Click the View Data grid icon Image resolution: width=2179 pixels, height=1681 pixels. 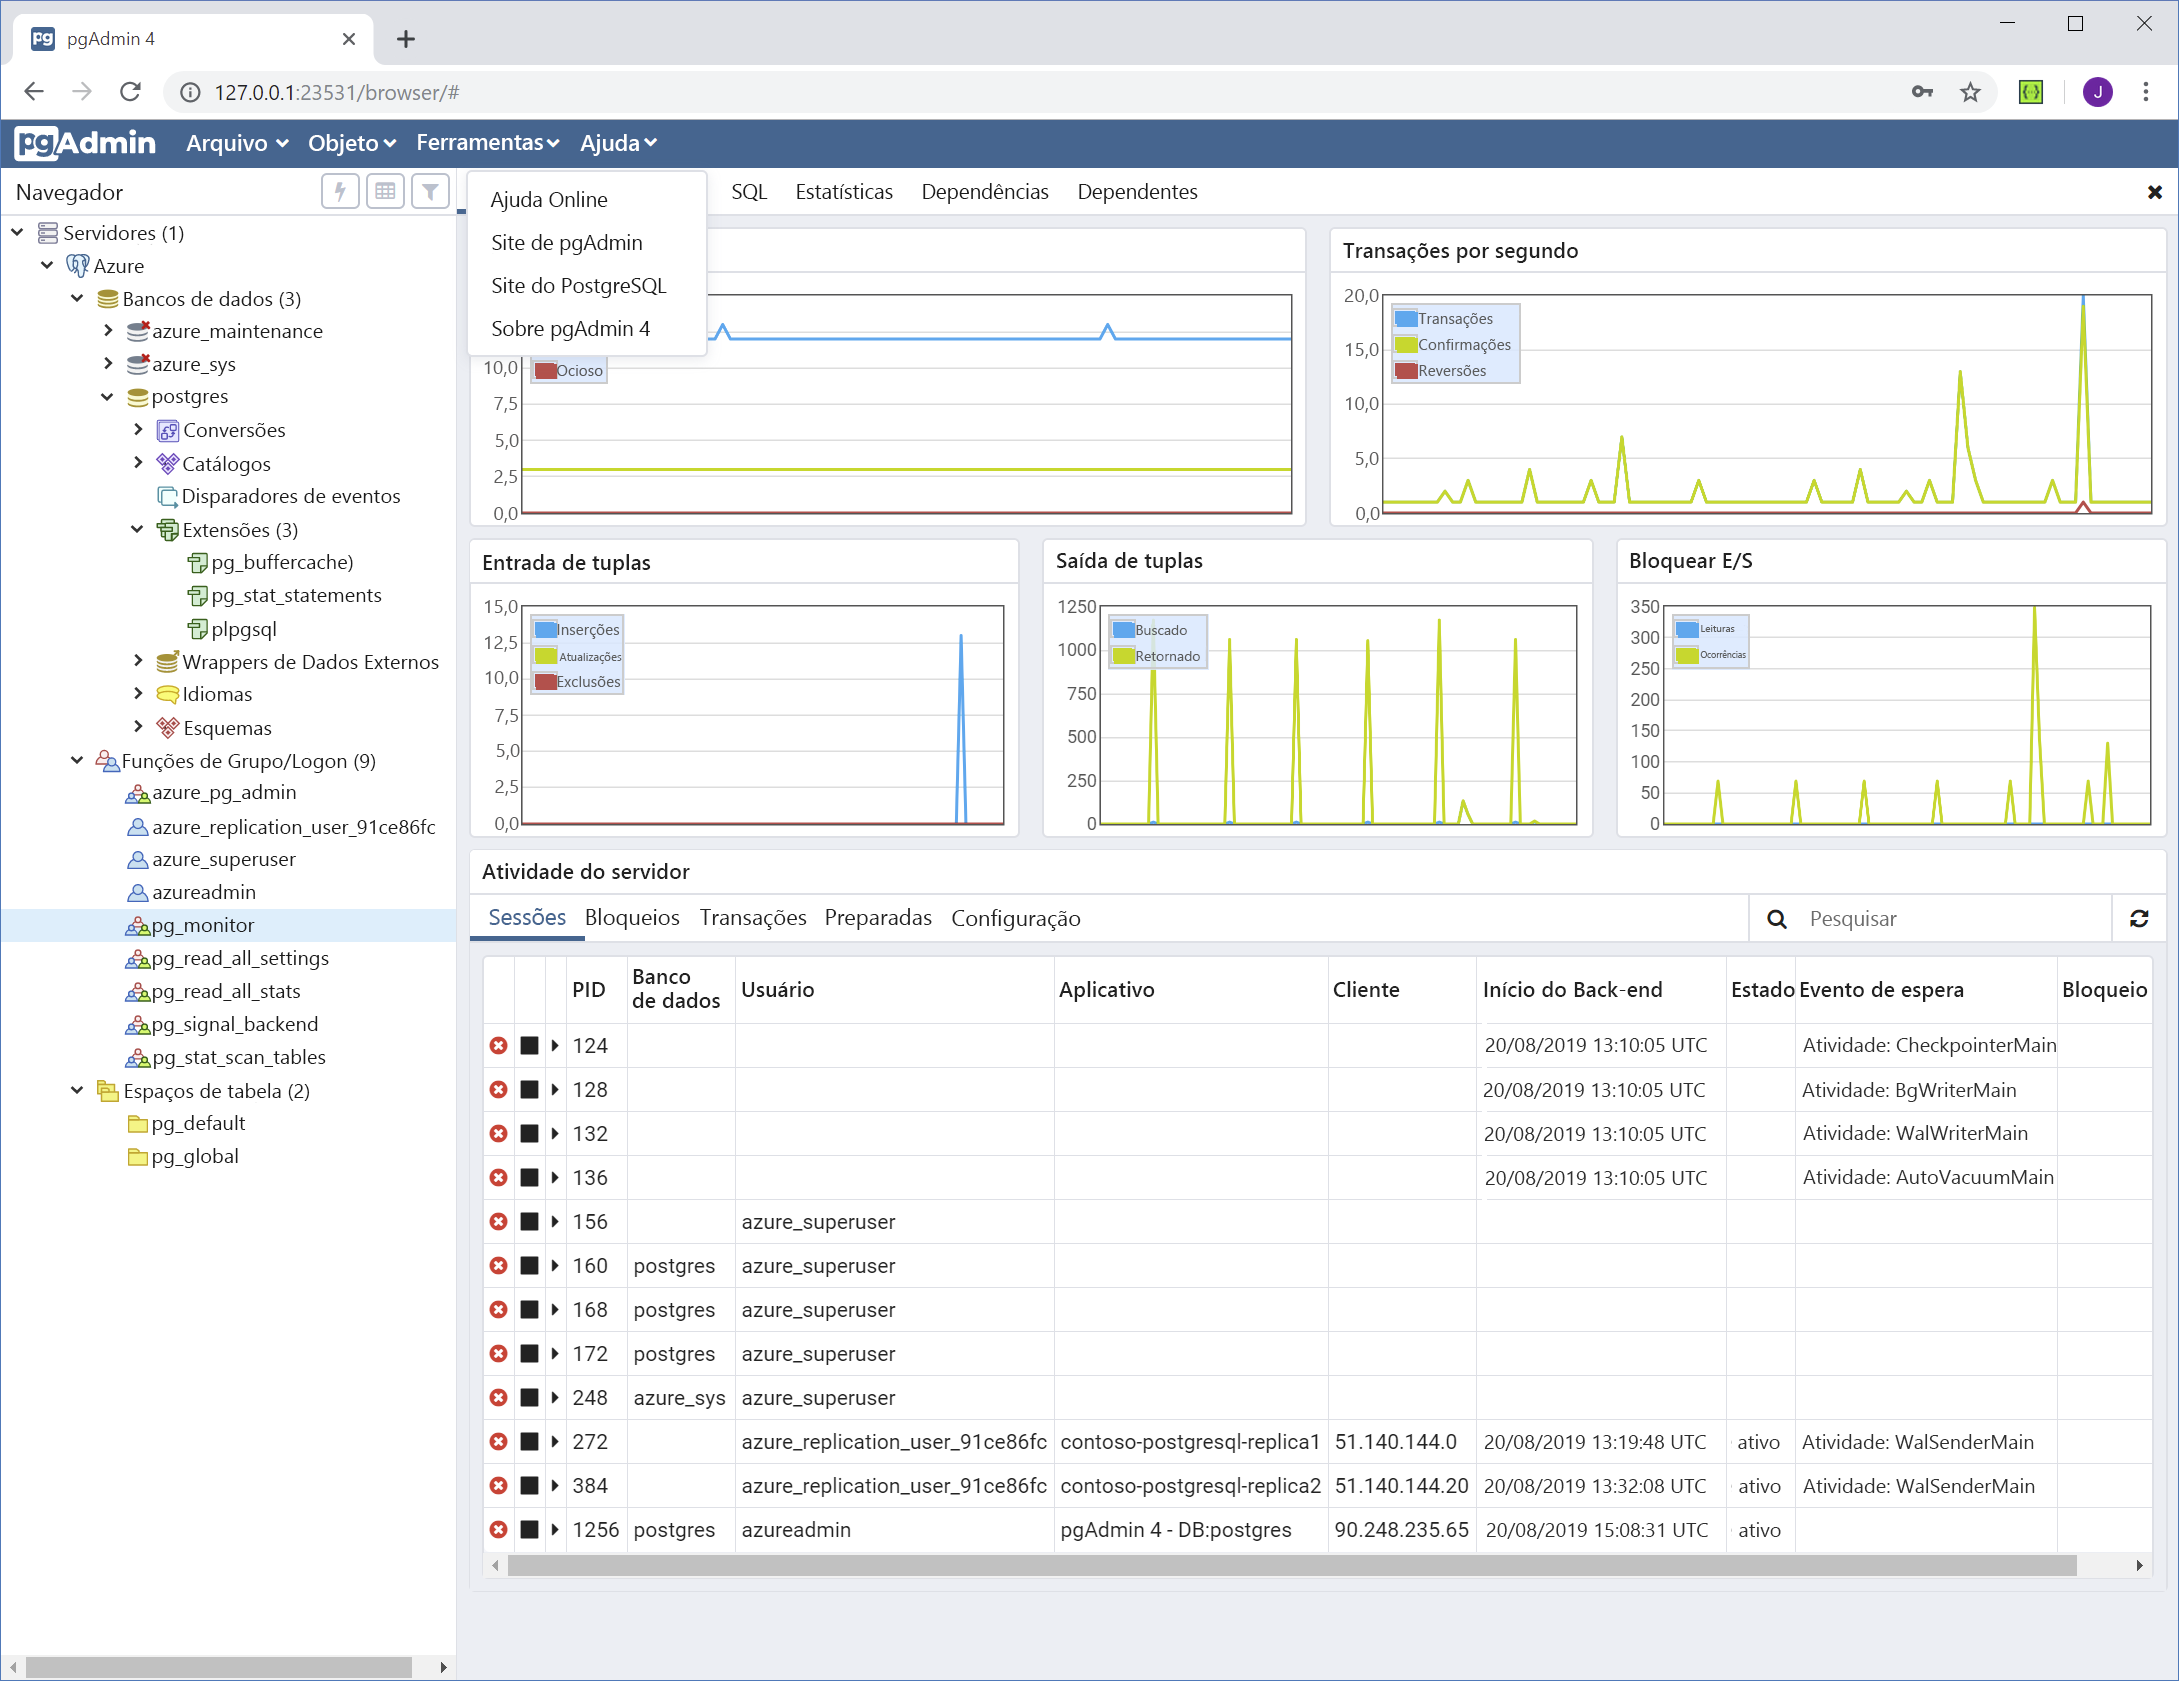pos(385,191)
